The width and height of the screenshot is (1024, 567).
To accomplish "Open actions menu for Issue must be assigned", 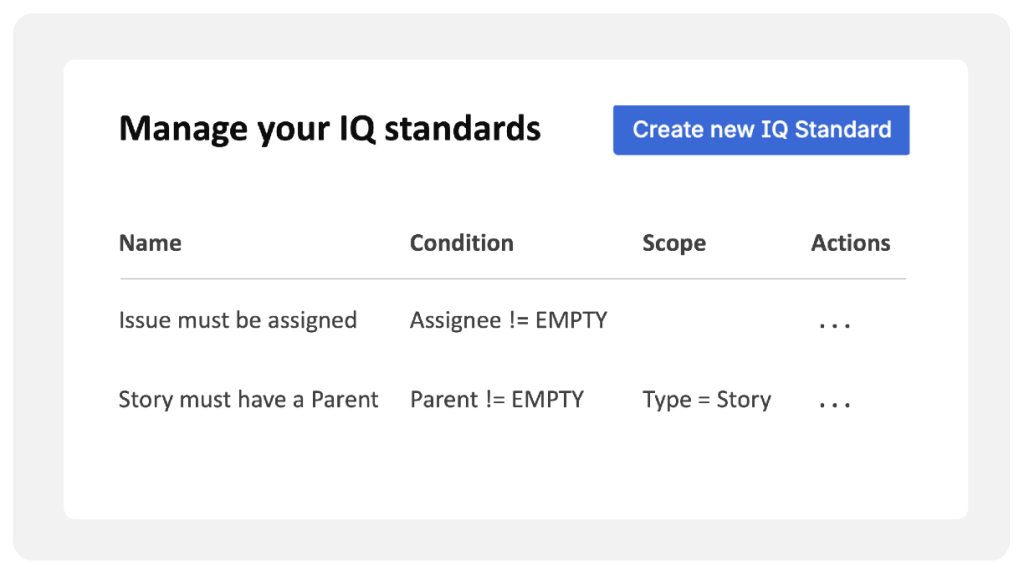I will coord(834,324).
